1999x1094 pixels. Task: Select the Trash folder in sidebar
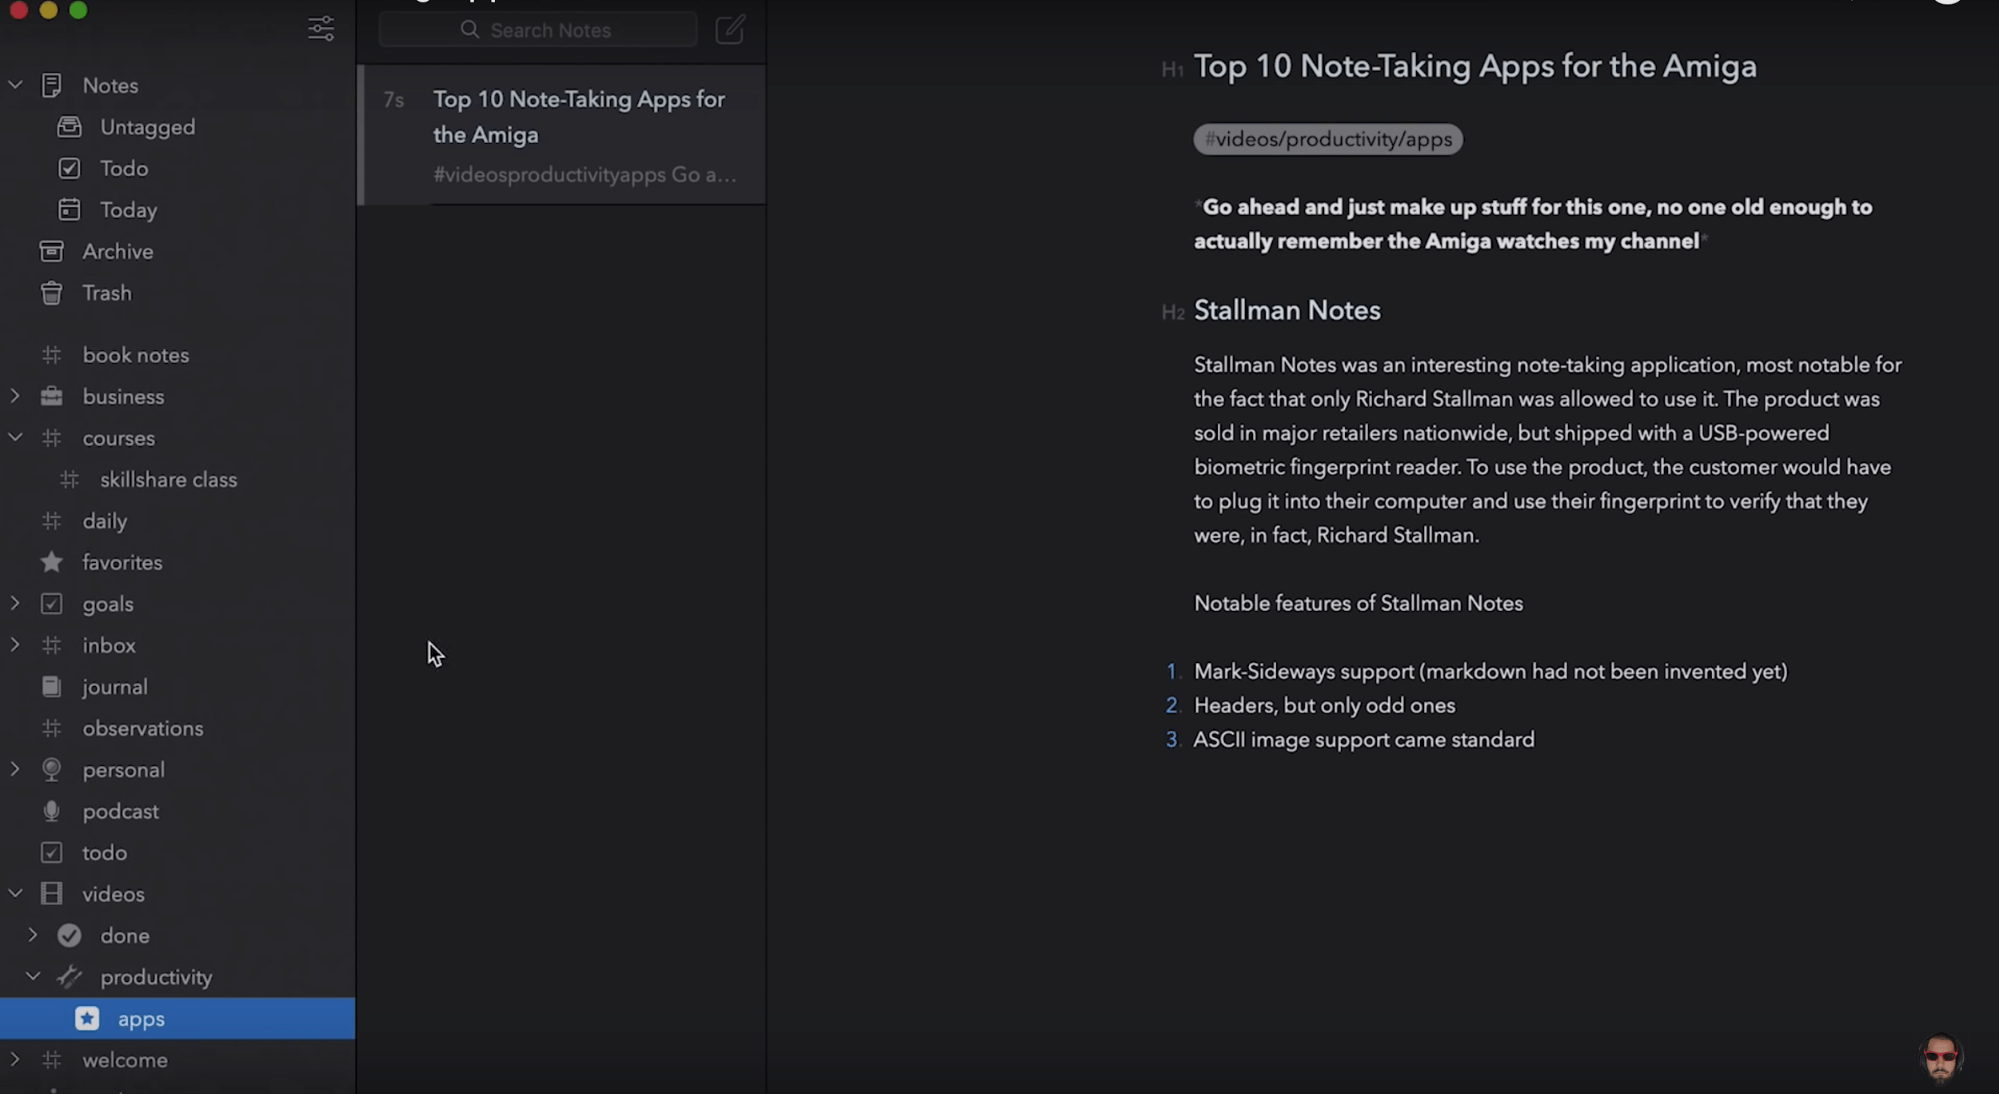point(106,292)
